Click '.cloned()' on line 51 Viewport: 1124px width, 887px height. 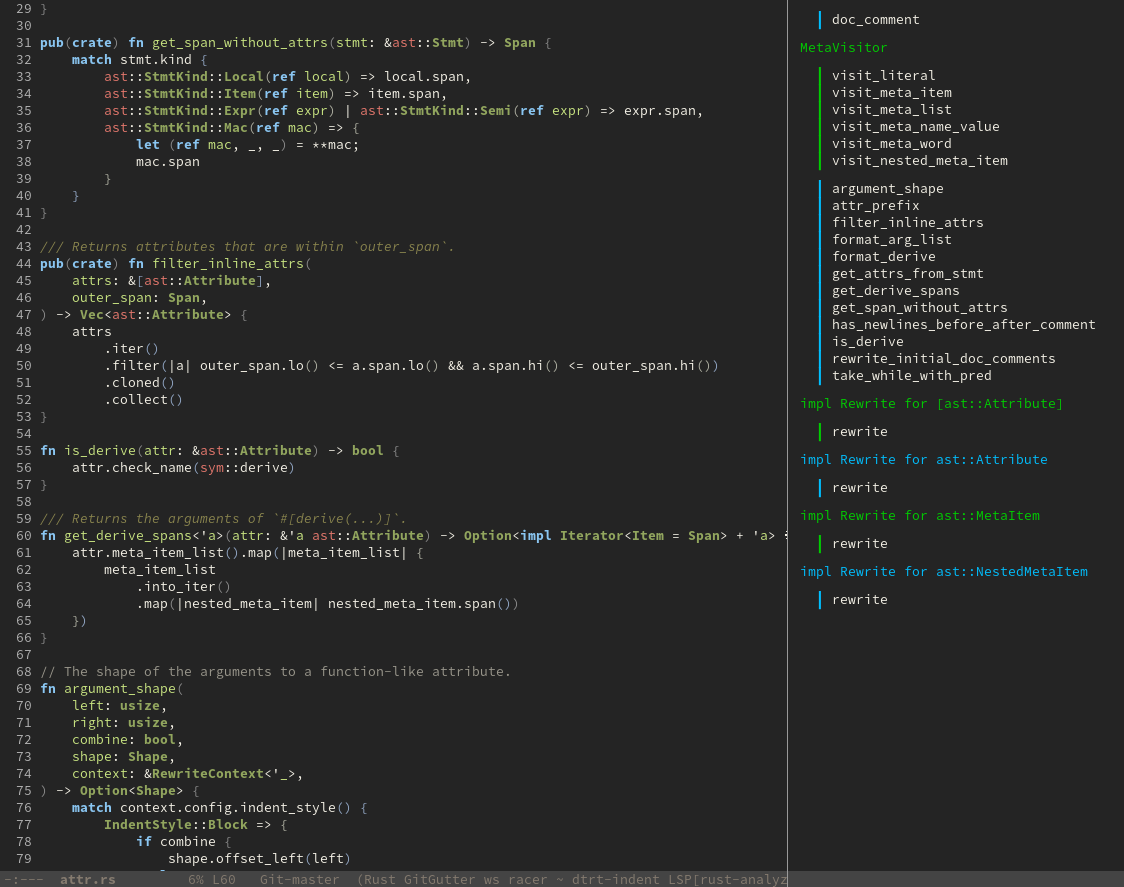pos(140,383)
